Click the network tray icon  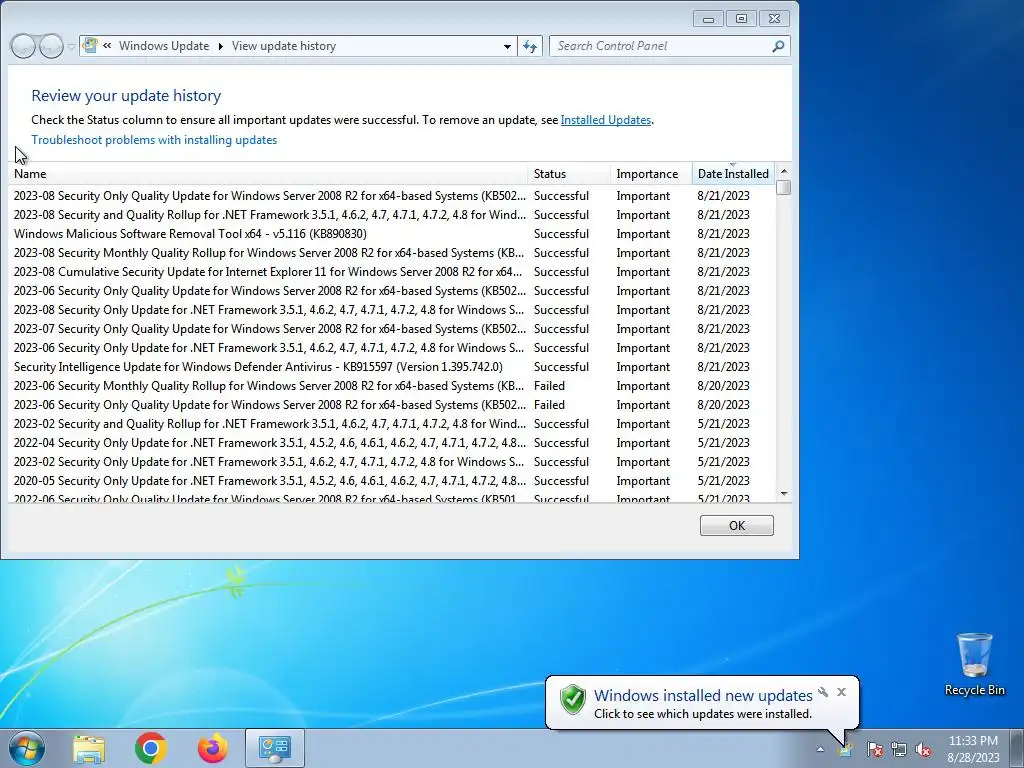(899, 749)
